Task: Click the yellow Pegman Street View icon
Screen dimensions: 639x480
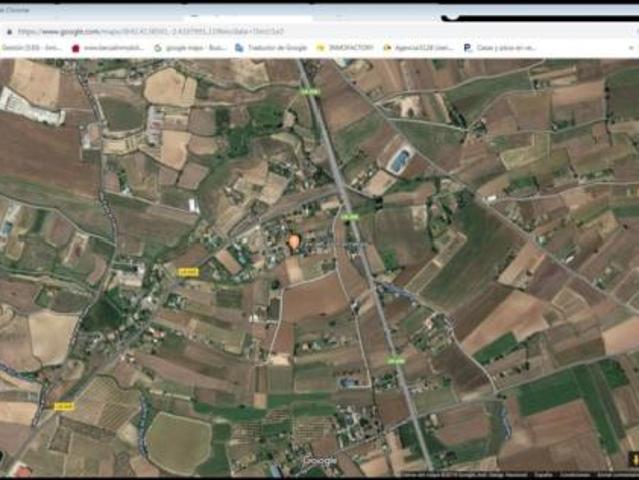Action: pos(634,459)
